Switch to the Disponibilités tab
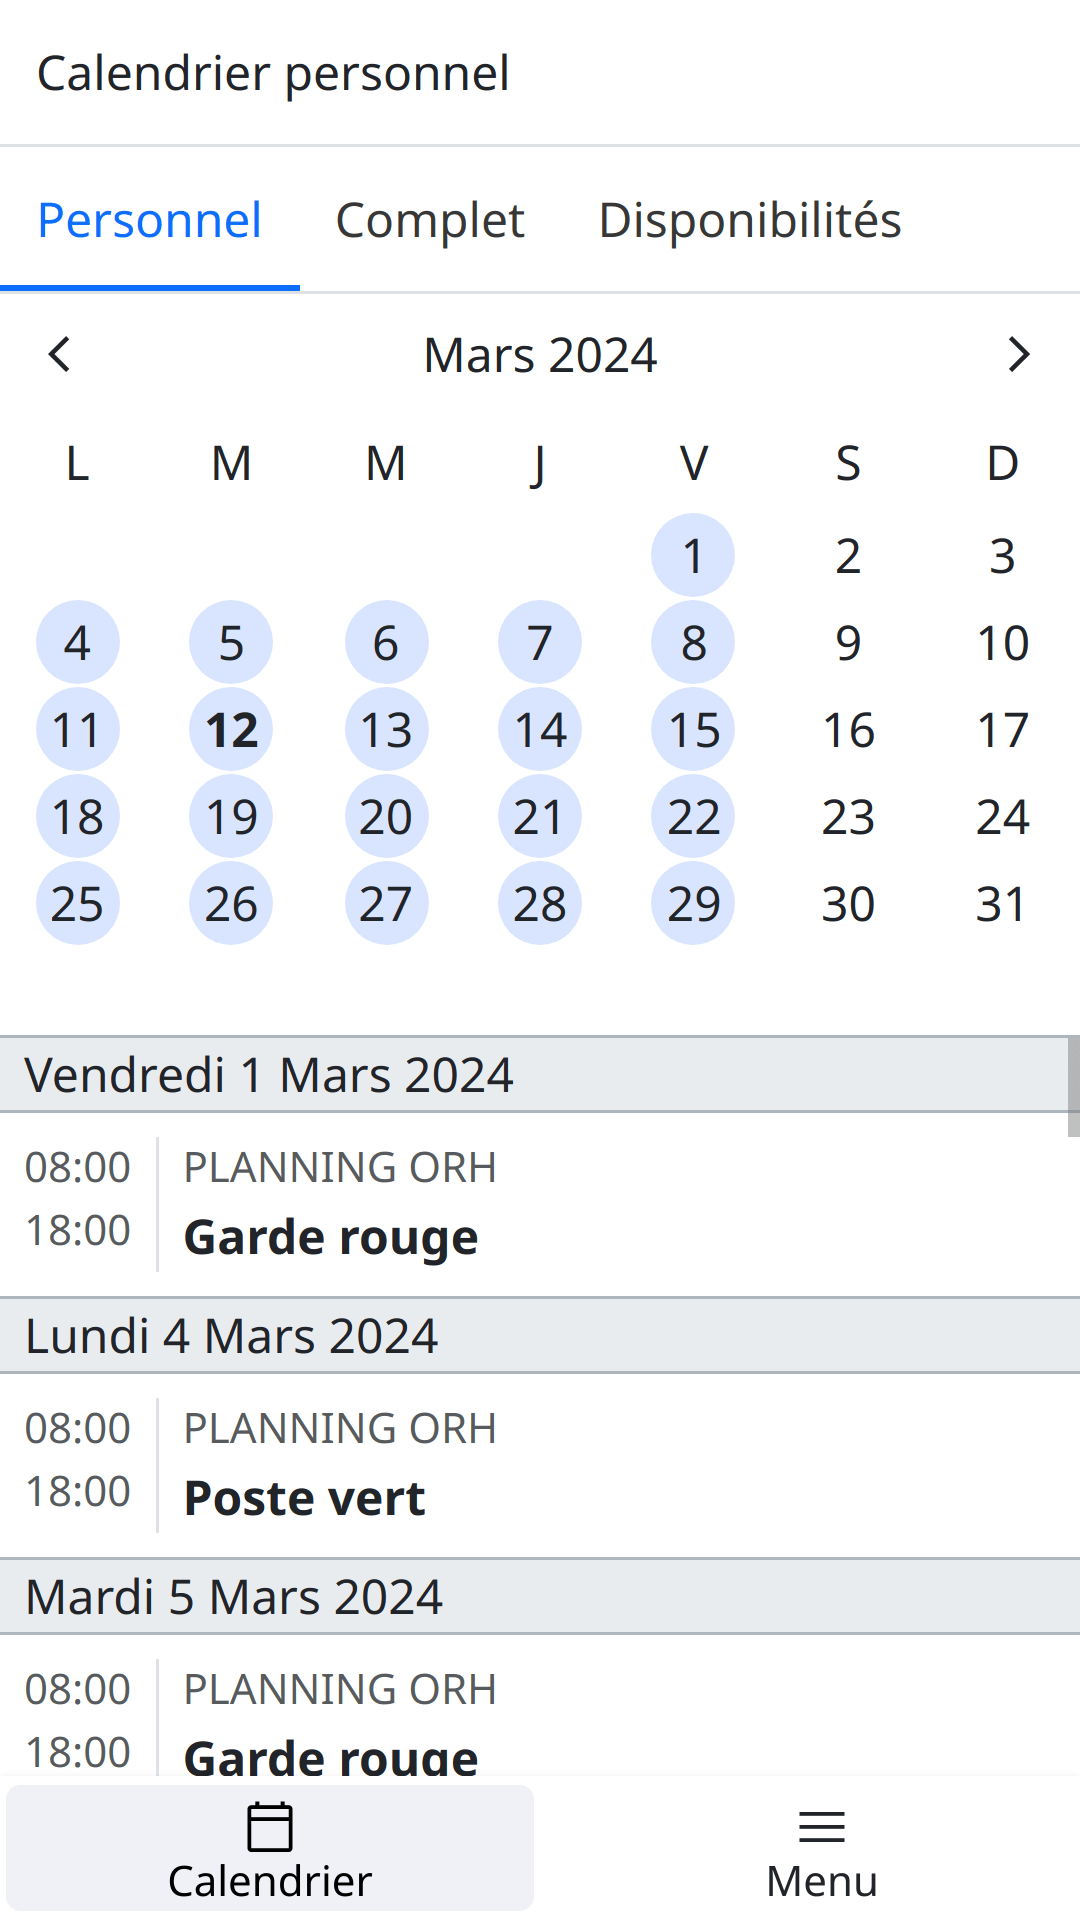 coord(750,220)
